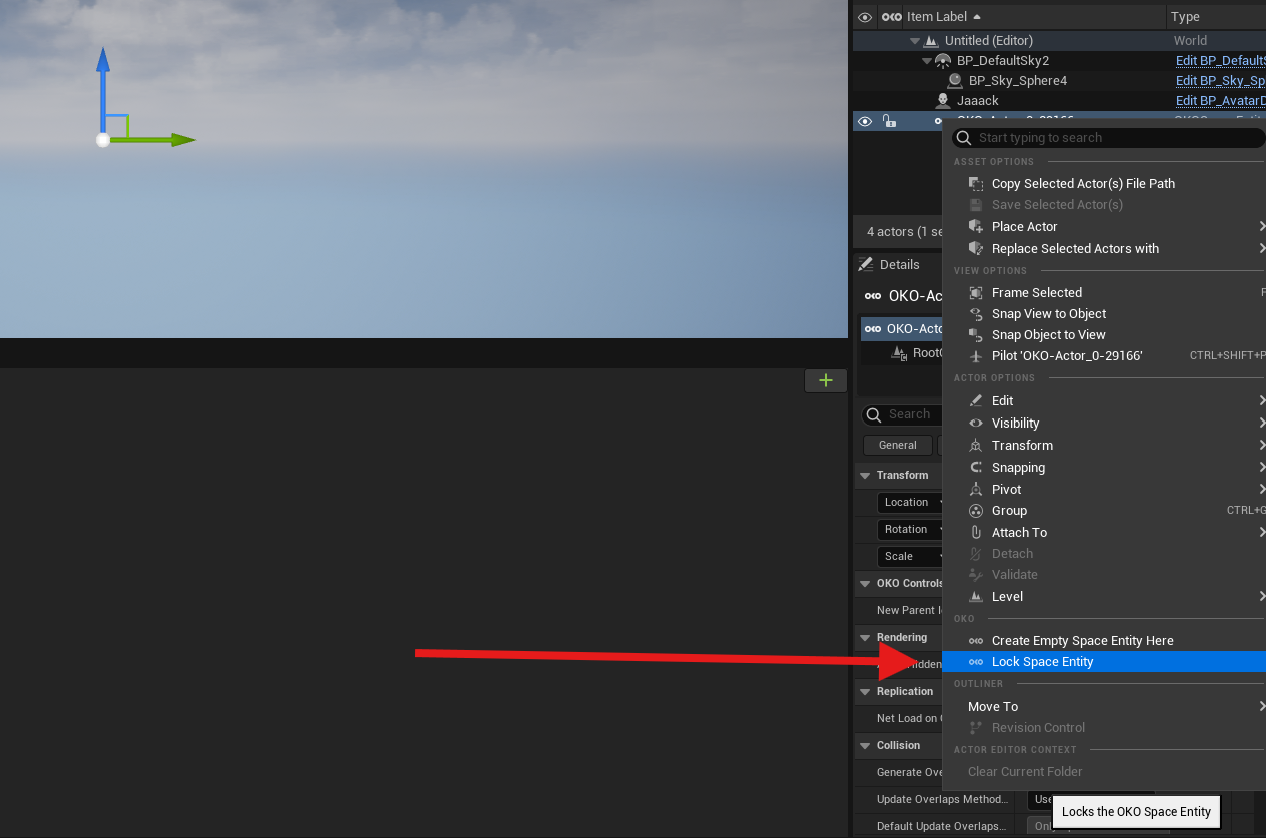Collapse the Transform section in Details

(x=865, y=476)
